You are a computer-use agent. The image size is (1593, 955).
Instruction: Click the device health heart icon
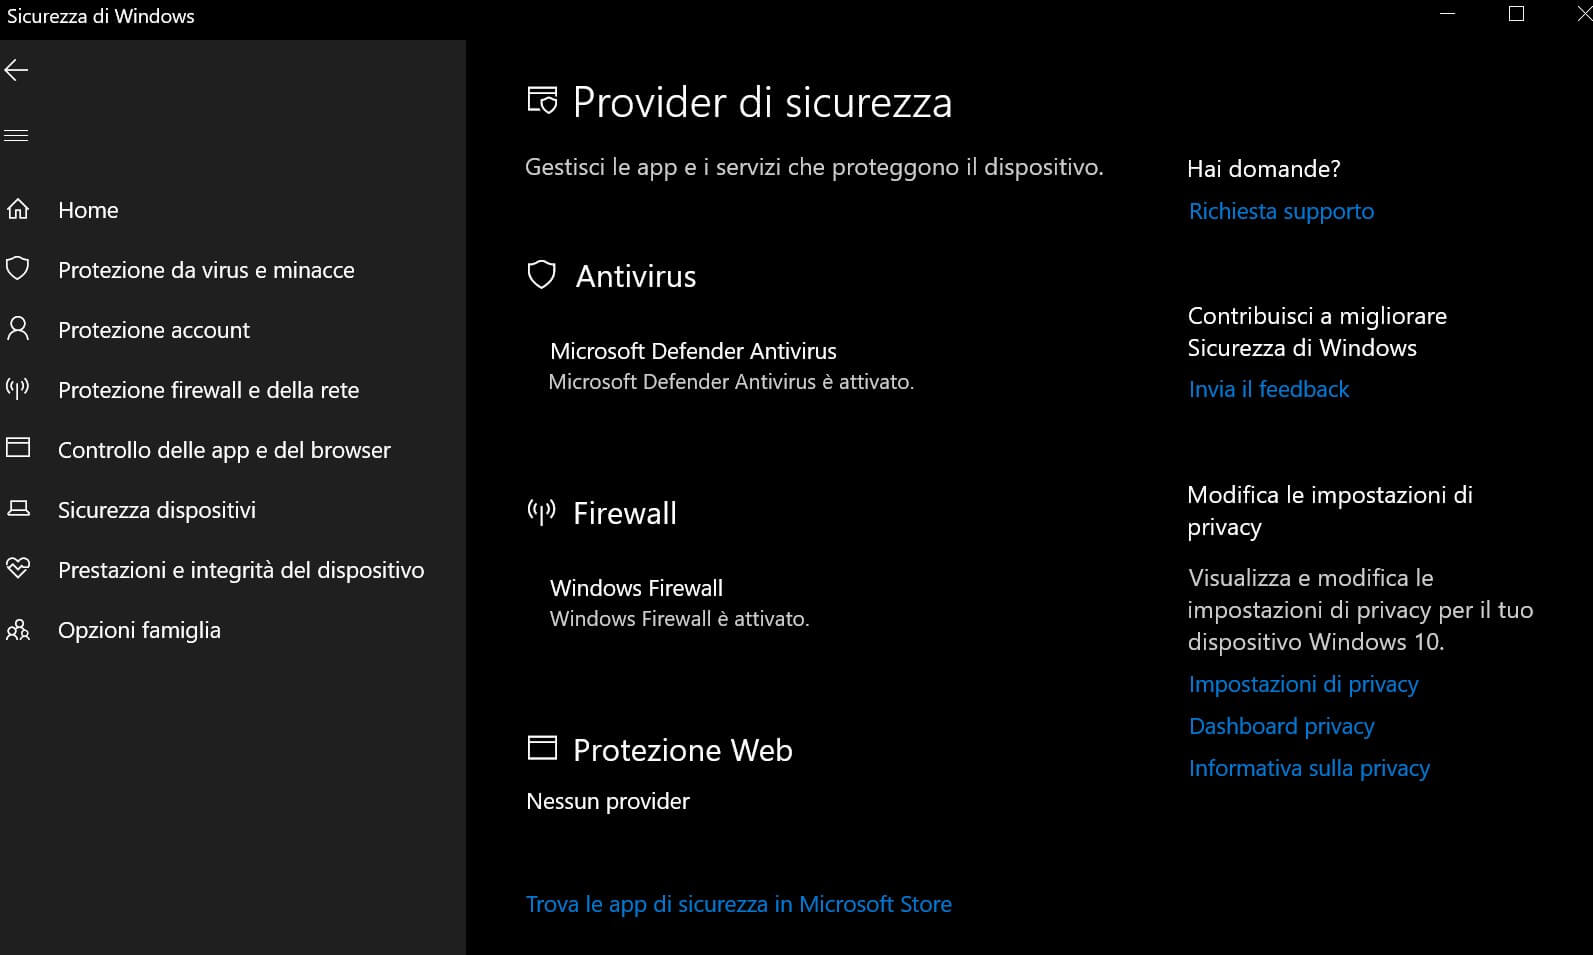pyautogui.click(x=18, y=569)
